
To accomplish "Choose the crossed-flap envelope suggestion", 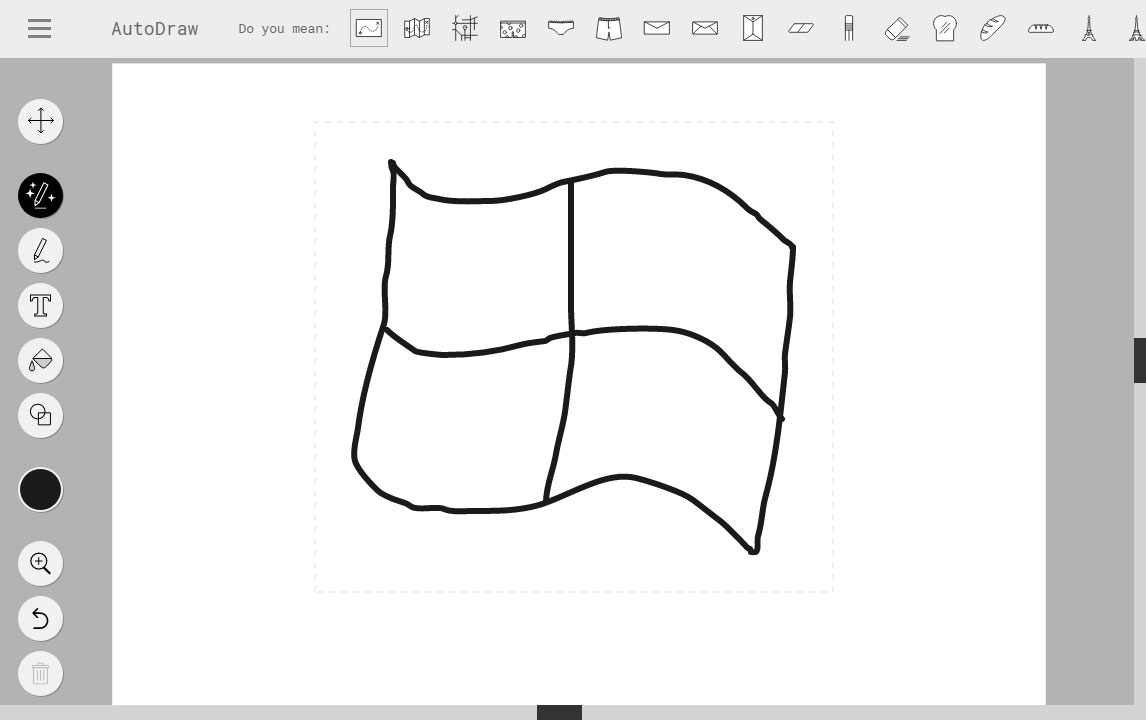I will 705,29.
